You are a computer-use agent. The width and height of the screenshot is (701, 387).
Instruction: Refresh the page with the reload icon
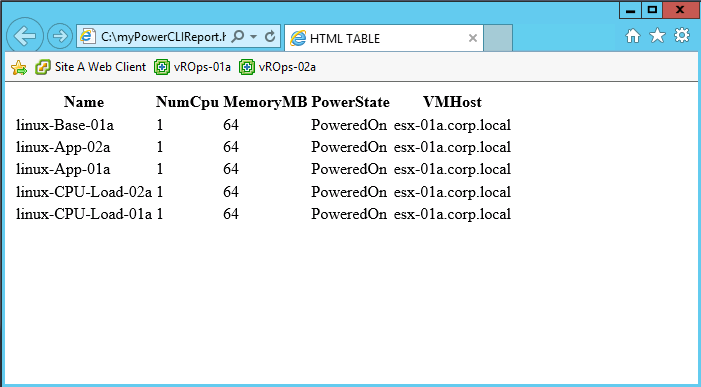click(270, 36)
